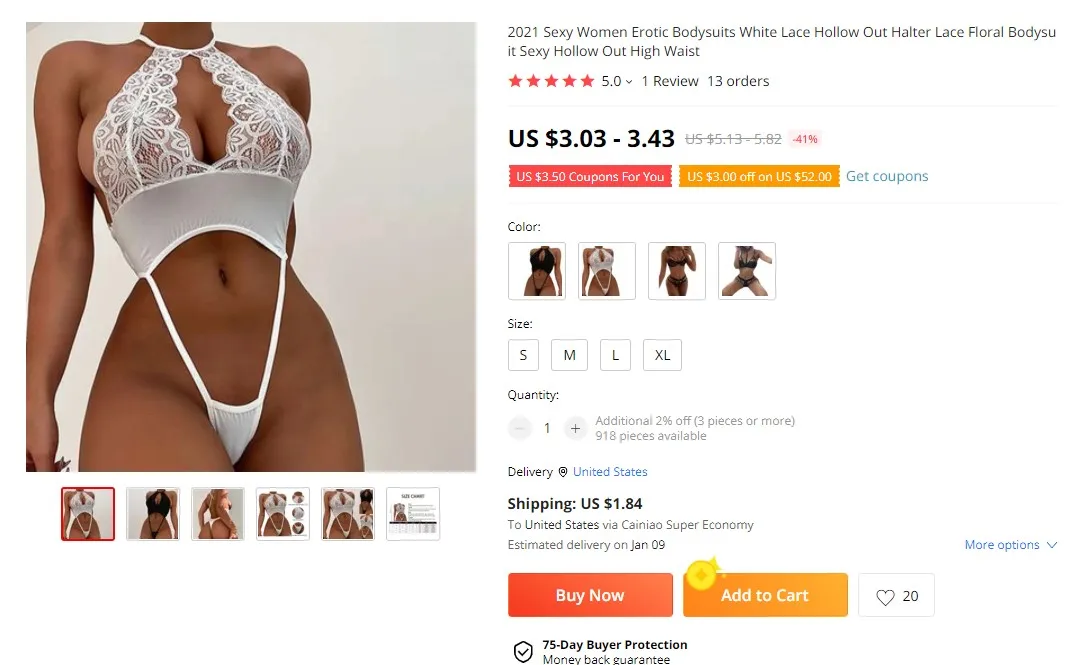This screenshot has width=1072, height=665.
Task: Open United States delivery location selector
Action: pyautogui.click(x=610, y=472)
